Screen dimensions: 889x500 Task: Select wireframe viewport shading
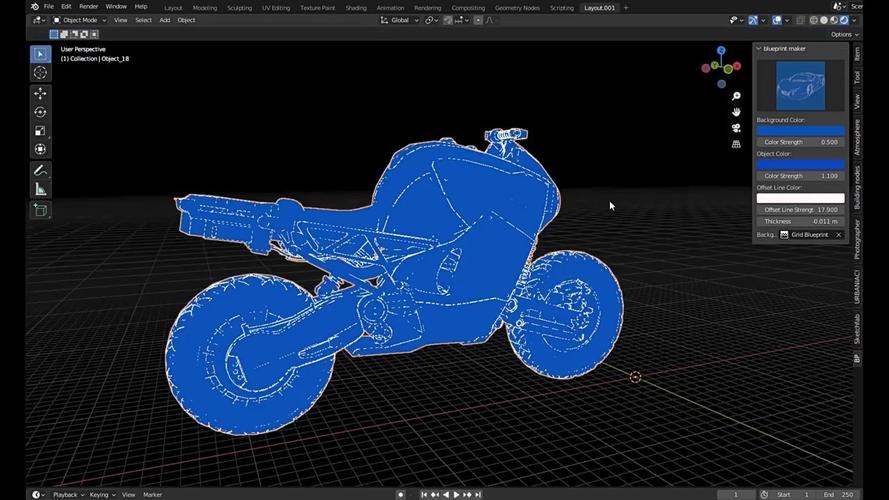pos(814,20)
